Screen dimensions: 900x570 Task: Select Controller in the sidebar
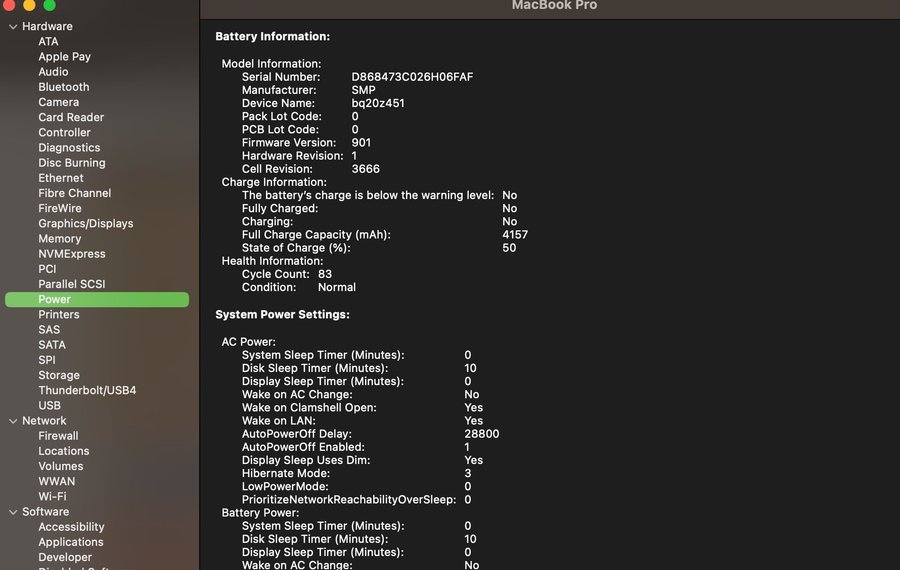(x=64, y=132)
